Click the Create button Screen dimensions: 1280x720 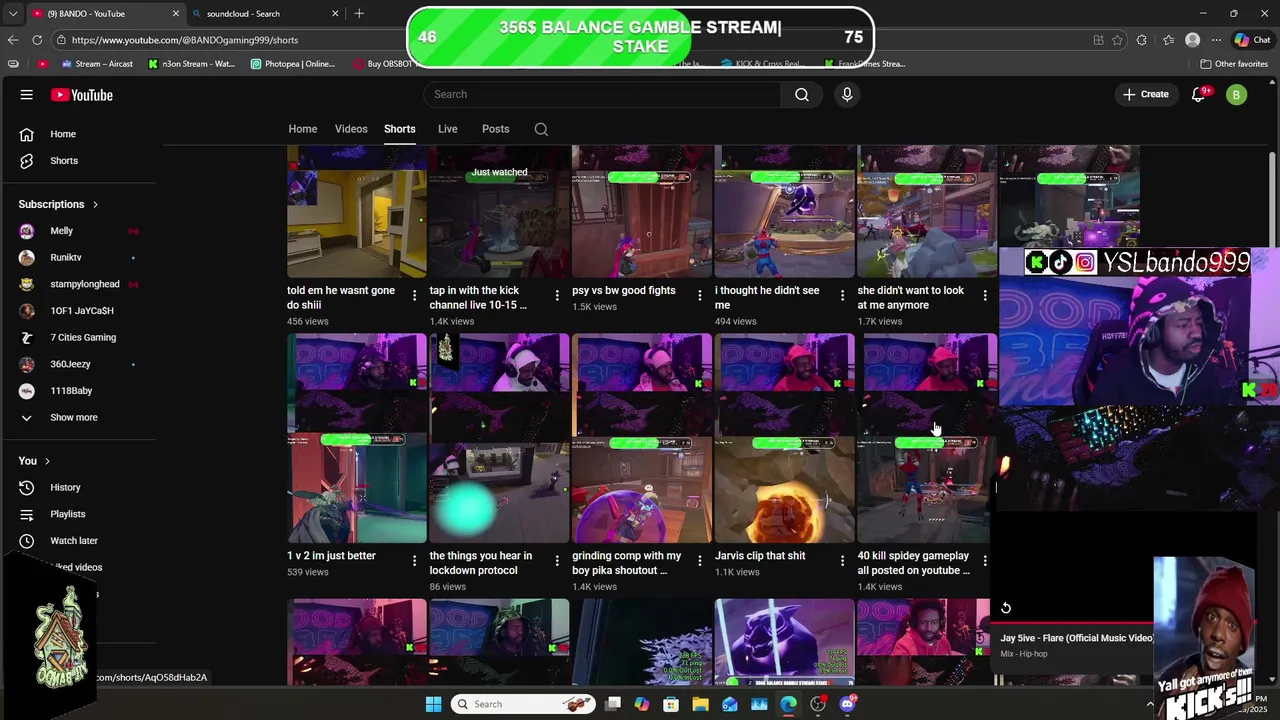(1145, 94)
